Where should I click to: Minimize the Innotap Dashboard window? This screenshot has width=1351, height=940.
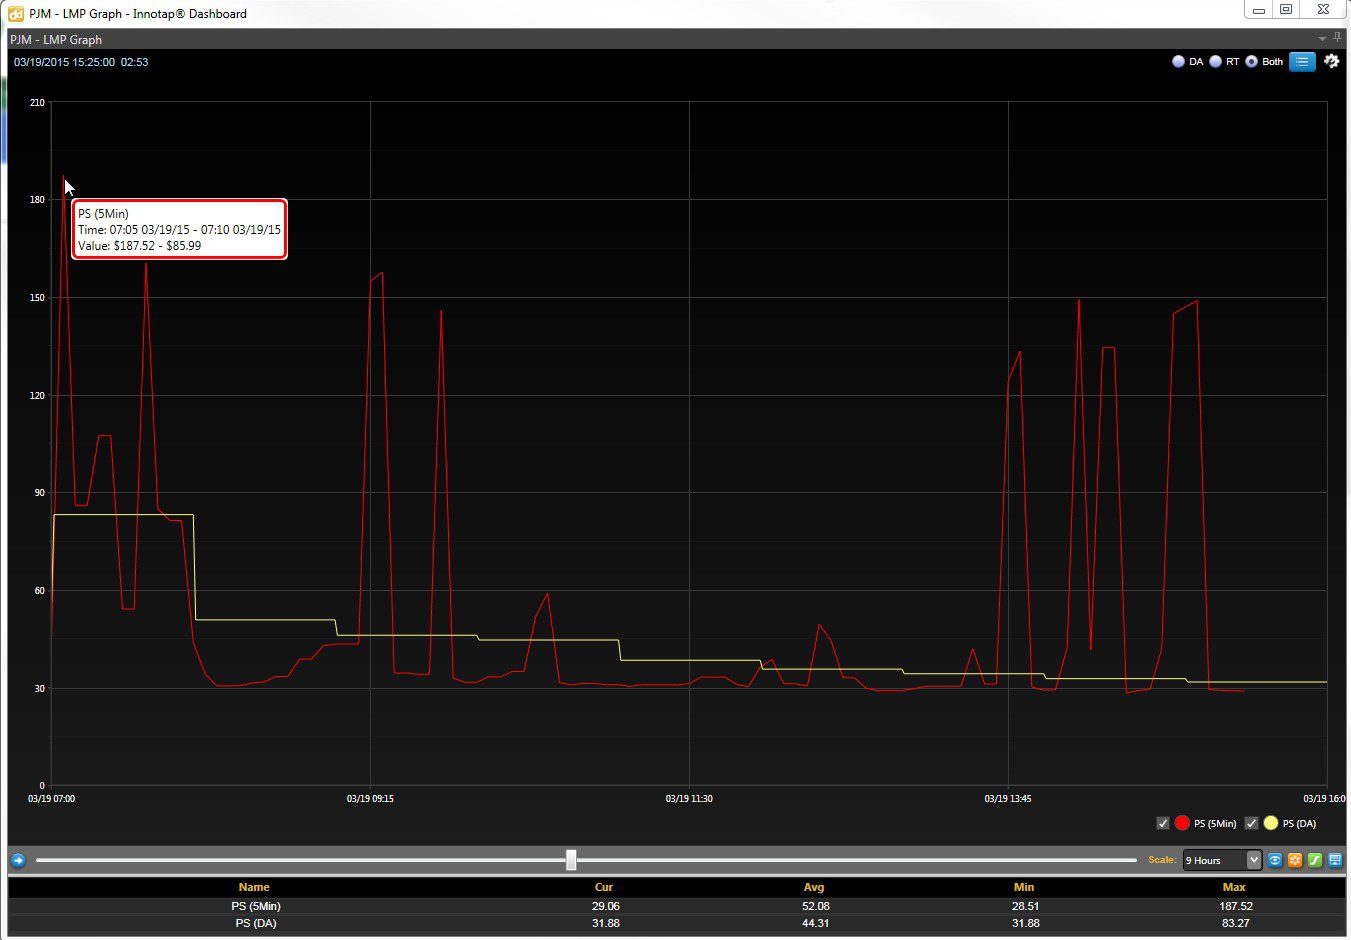[x=1259, y=10]
